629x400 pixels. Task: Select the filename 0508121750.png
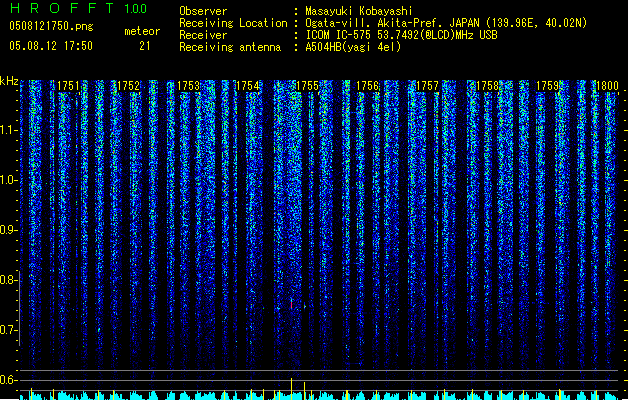click(x=51, y=26)
